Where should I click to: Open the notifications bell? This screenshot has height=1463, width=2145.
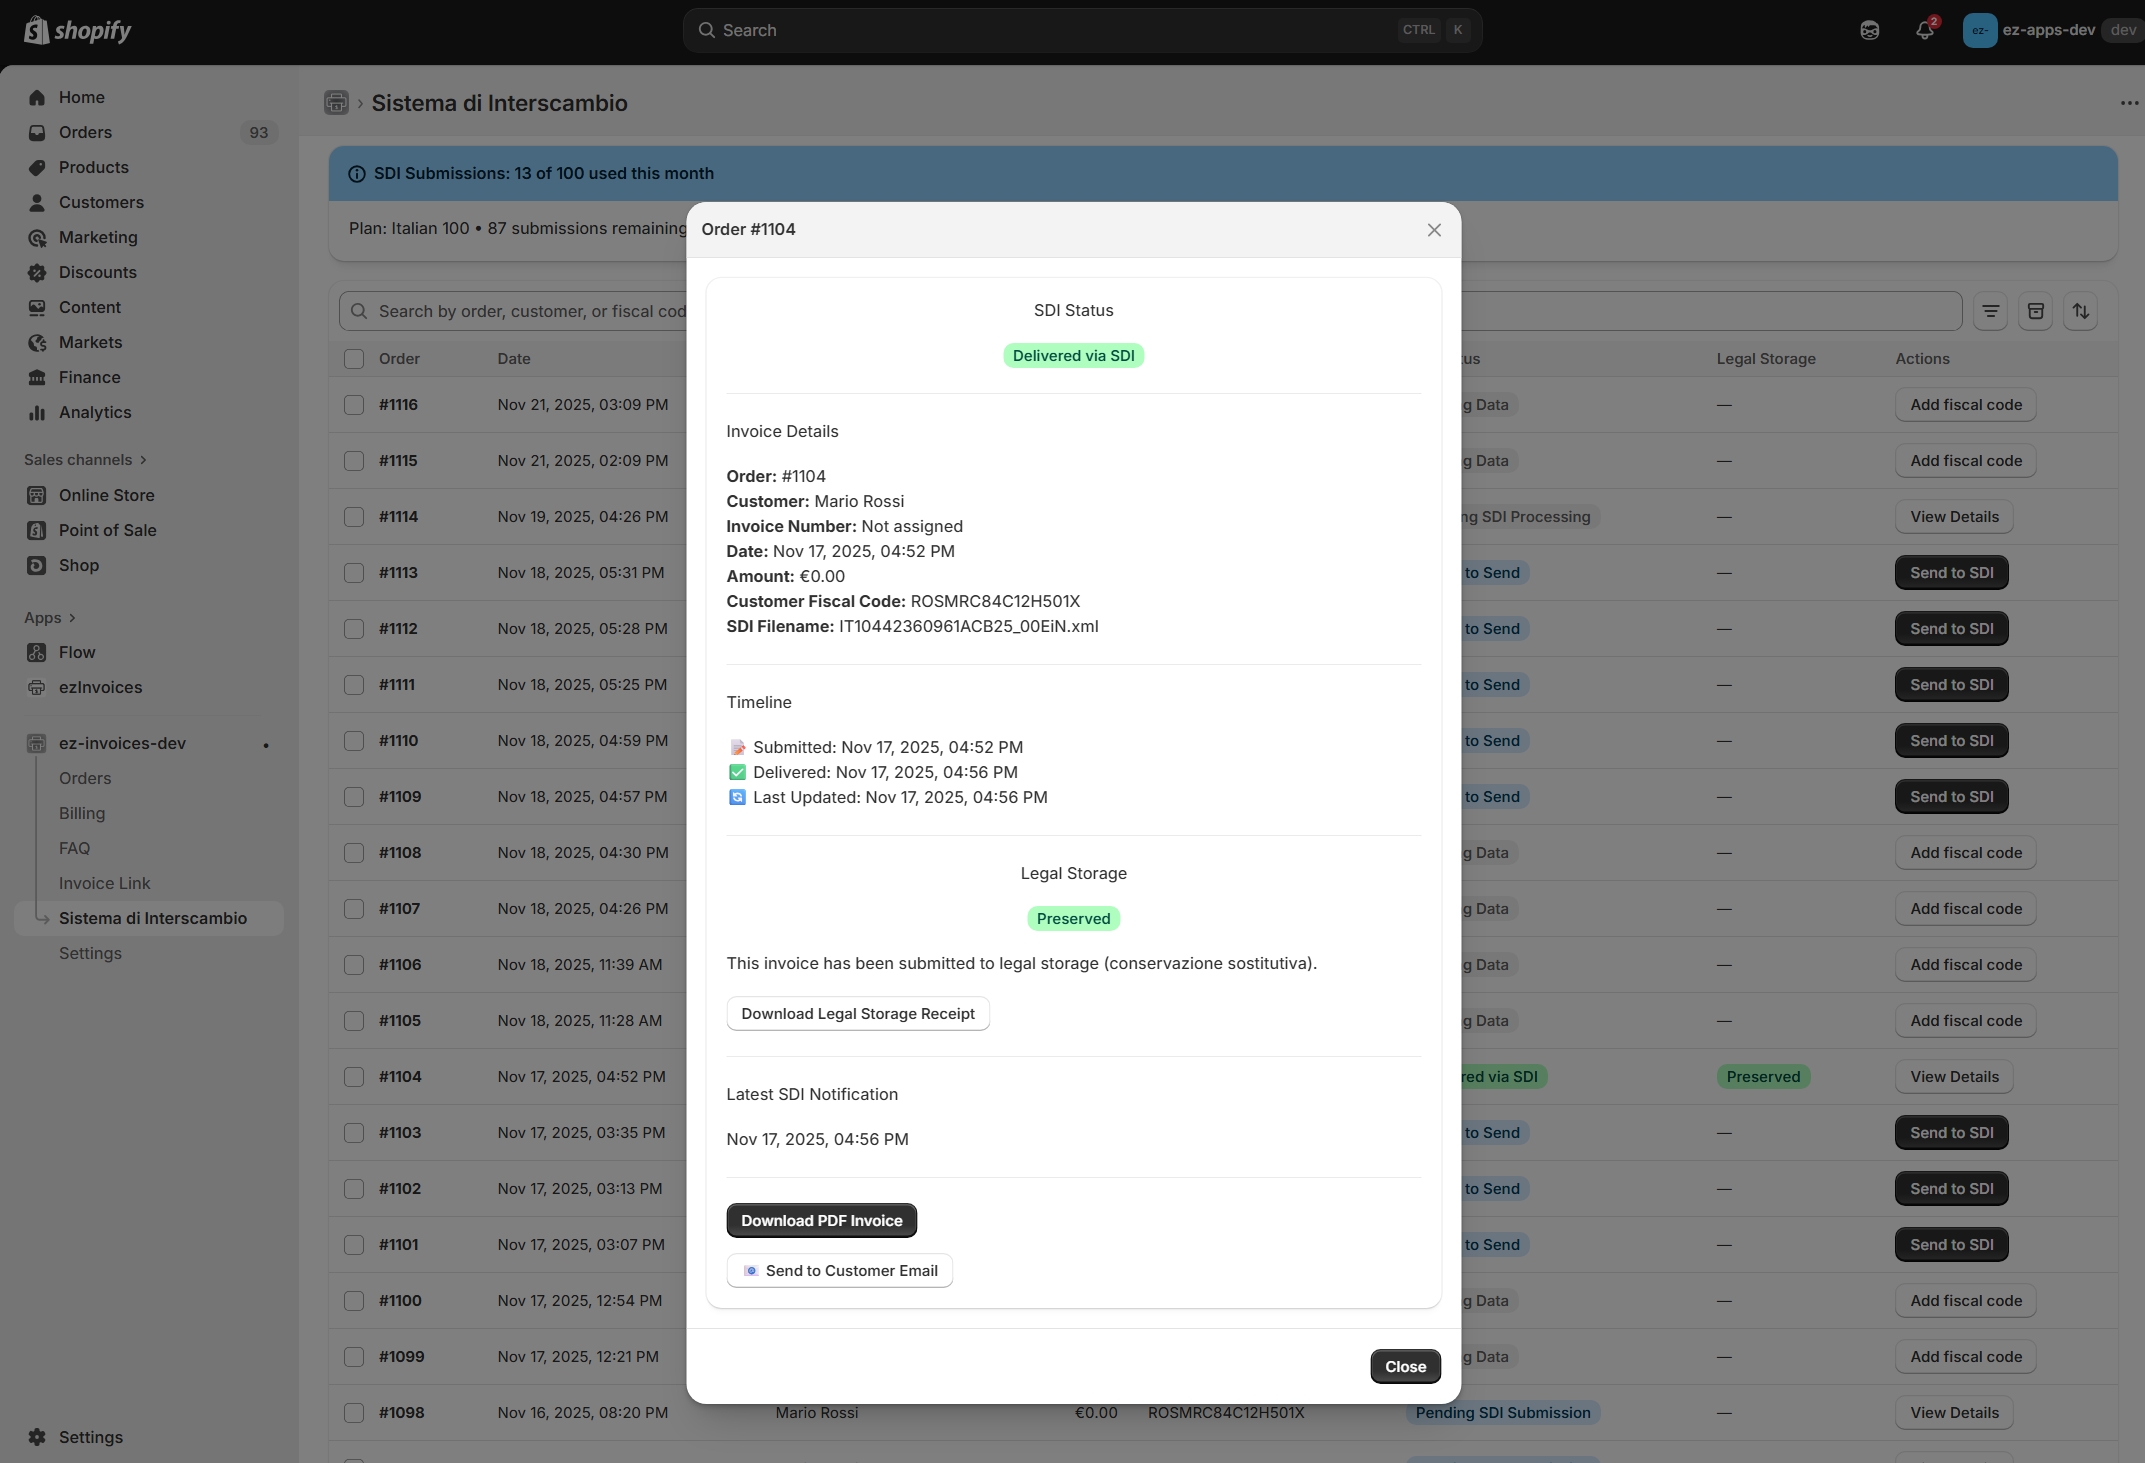coord(1925,30)
